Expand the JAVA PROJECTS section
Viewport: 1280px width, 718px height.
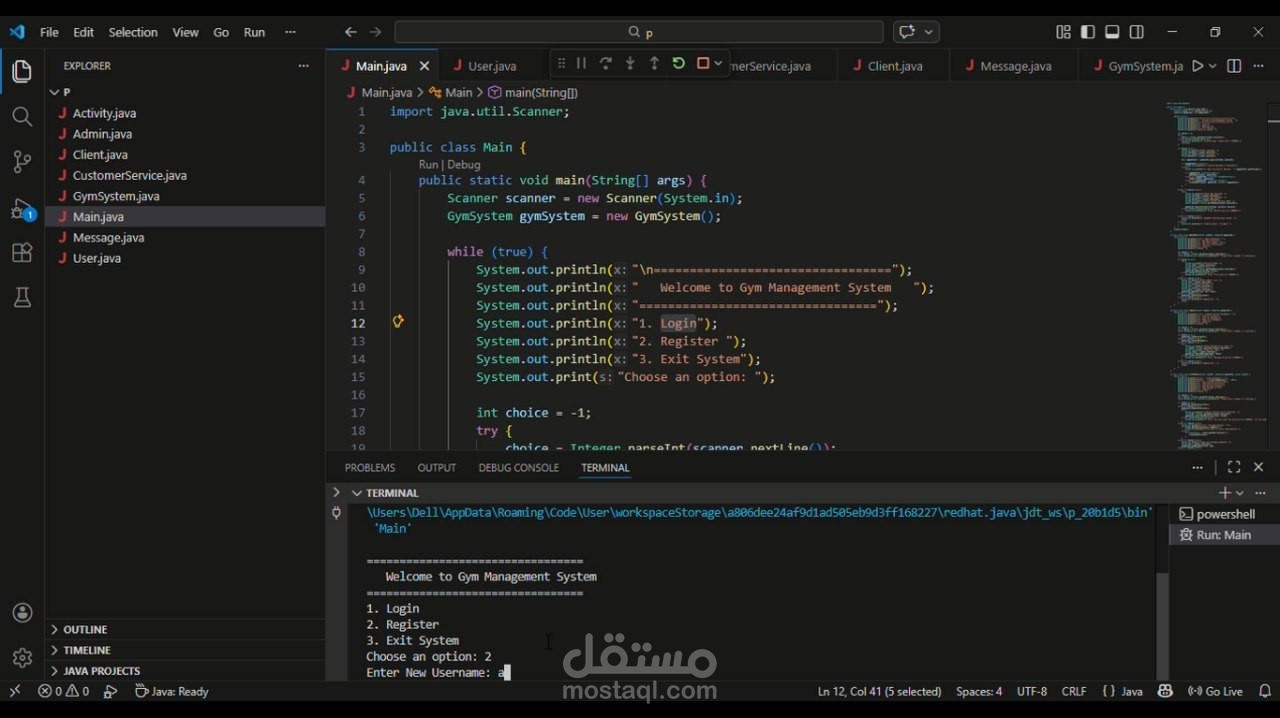tap(185, 671)
